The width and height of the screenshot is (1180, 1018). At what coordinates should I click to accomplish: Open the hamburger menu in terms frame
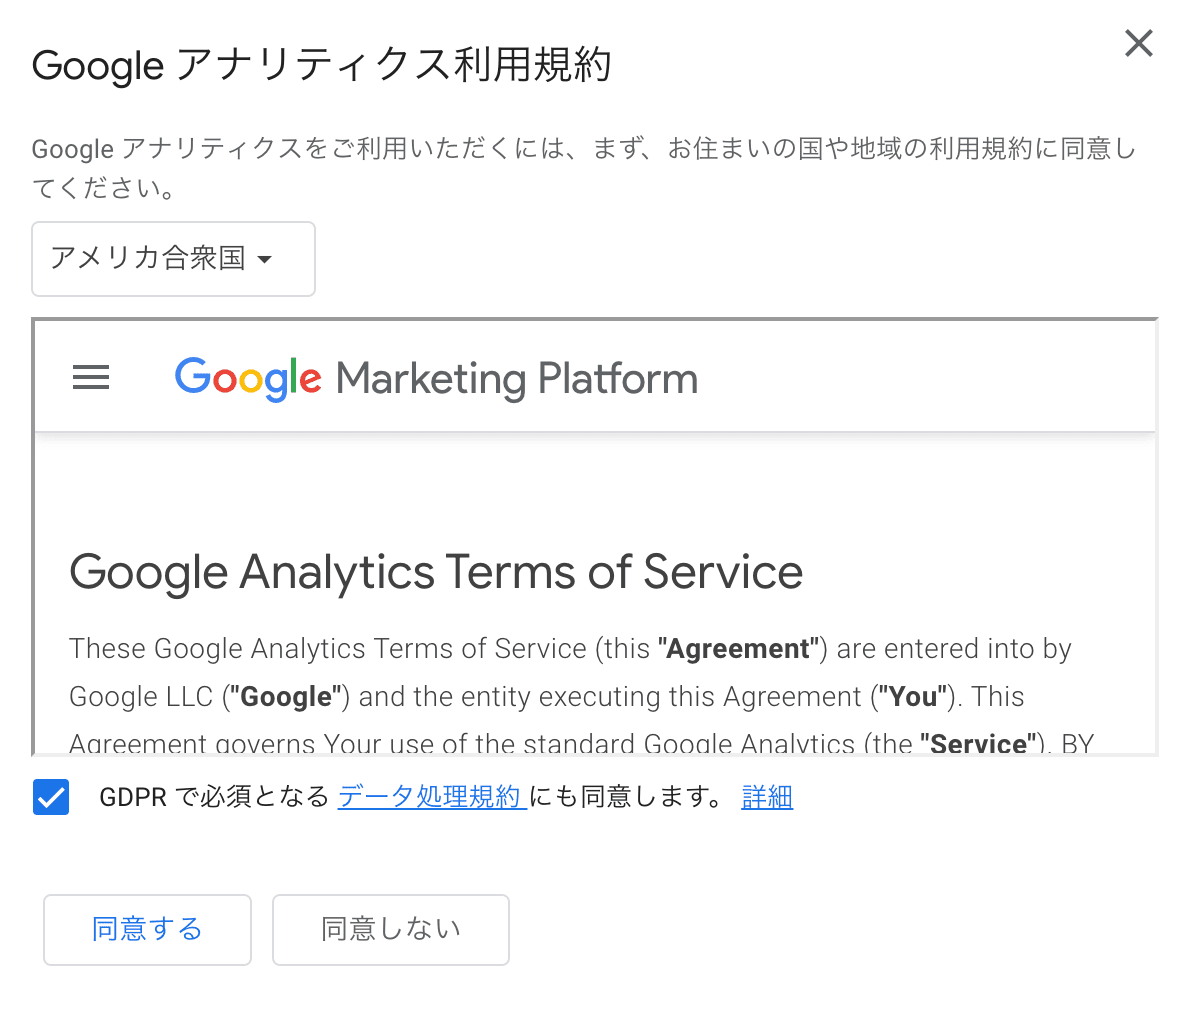91,378
